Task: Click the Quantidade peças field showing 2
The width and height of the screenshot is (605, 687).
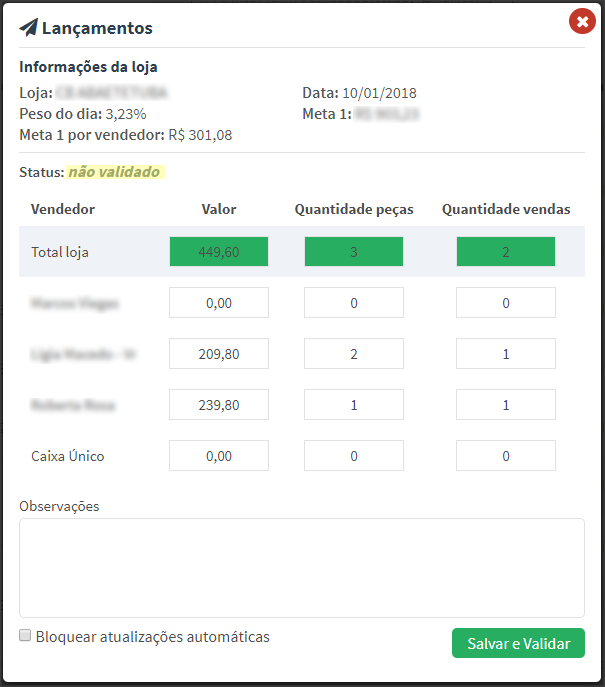Action: (x=354, y=354)
